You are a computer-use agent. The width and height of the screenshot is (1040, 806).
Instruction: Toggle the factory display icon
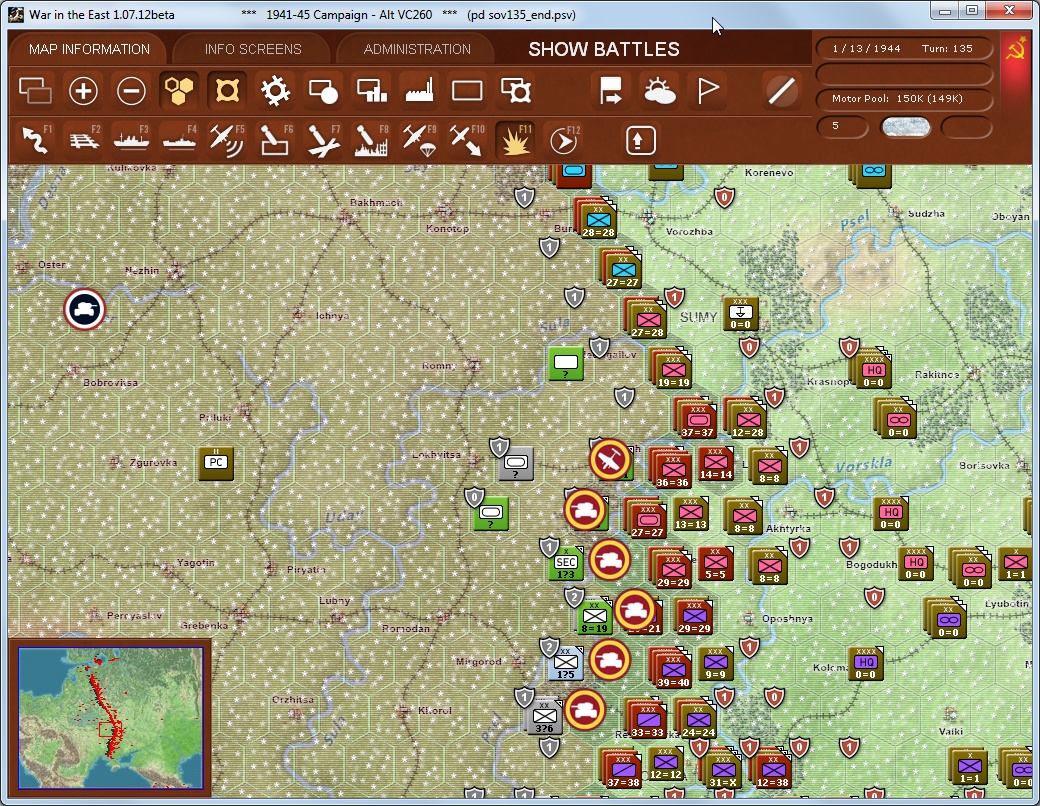[419, 91]
